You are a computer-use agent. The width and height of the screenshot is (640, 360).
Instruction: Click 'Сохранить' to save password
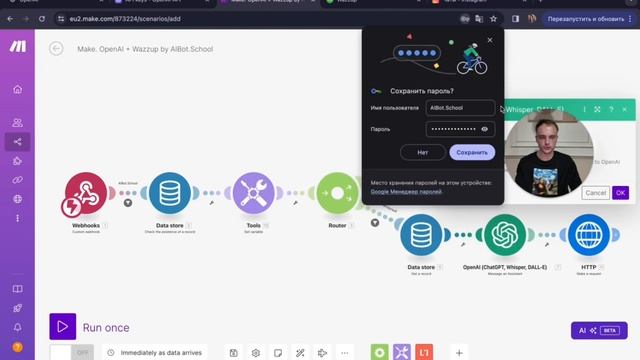pyautogui.click(x=472, y=152)
